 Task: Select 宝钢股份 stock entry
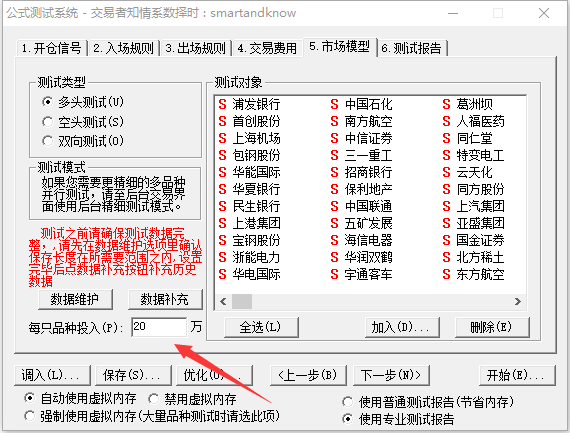pyautogui.click(x=249, y=240)
